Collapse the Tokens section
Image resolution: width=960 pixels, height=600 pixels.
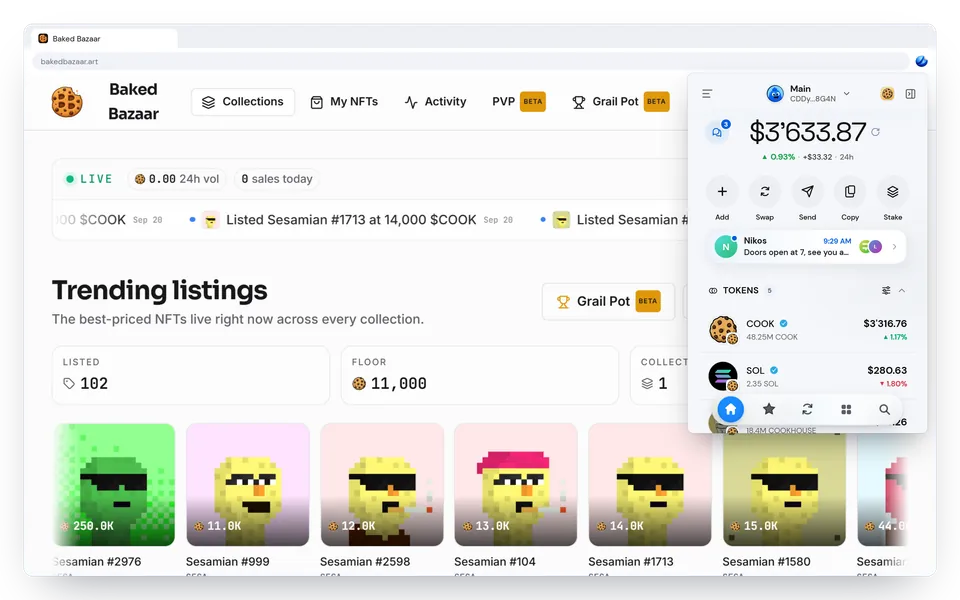pos(902,290)
